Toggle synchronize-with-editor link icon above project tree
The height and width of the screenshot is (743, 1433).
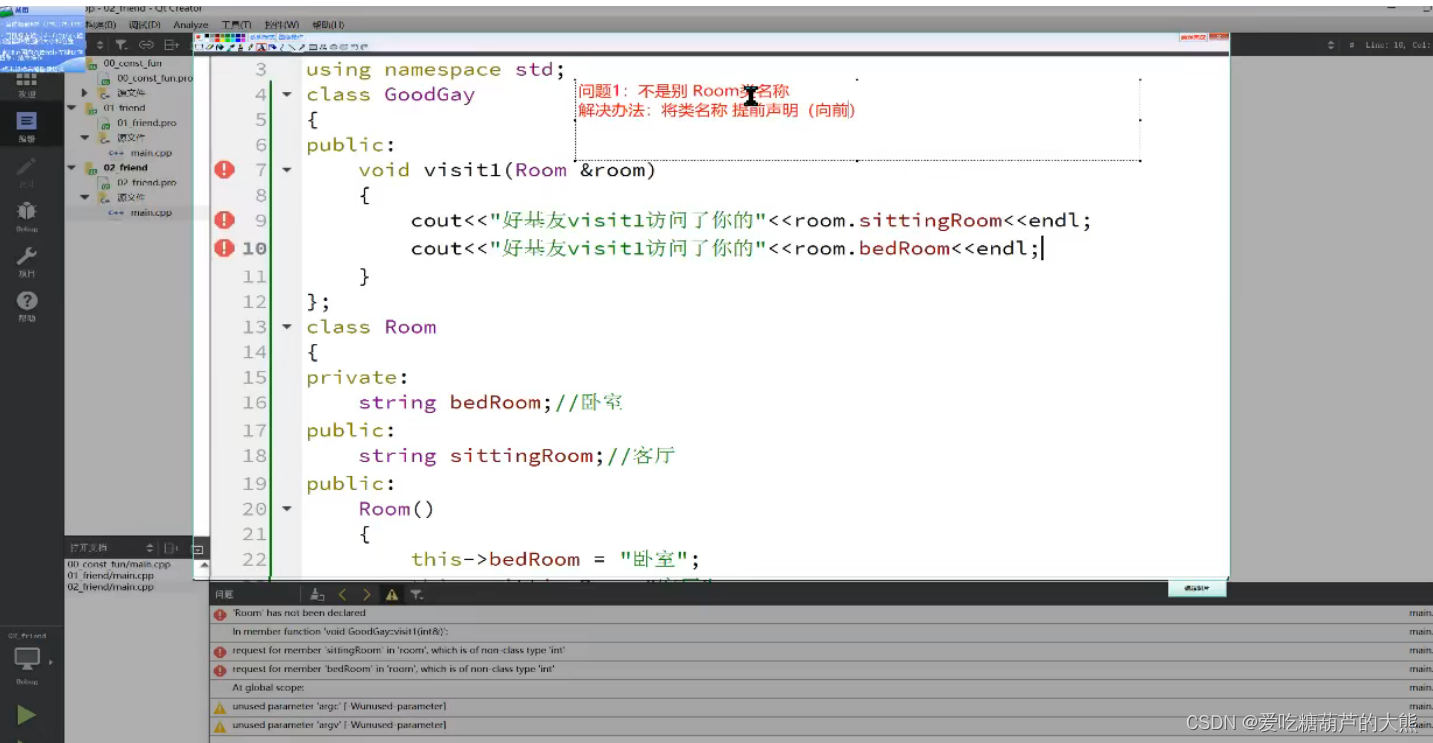(x=146, y=44)
